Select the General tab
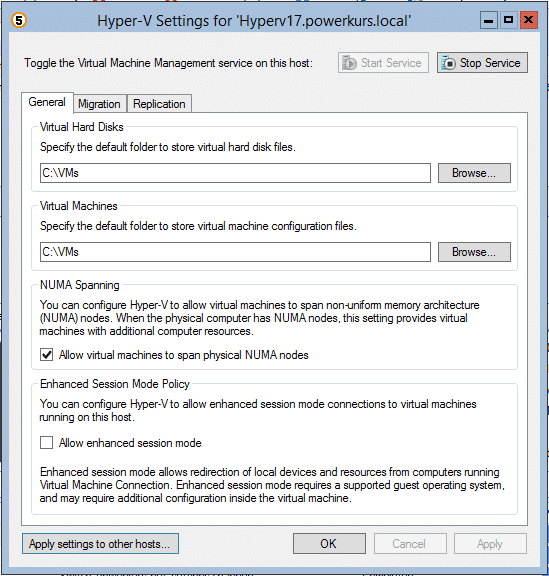 tap(47, 102)
